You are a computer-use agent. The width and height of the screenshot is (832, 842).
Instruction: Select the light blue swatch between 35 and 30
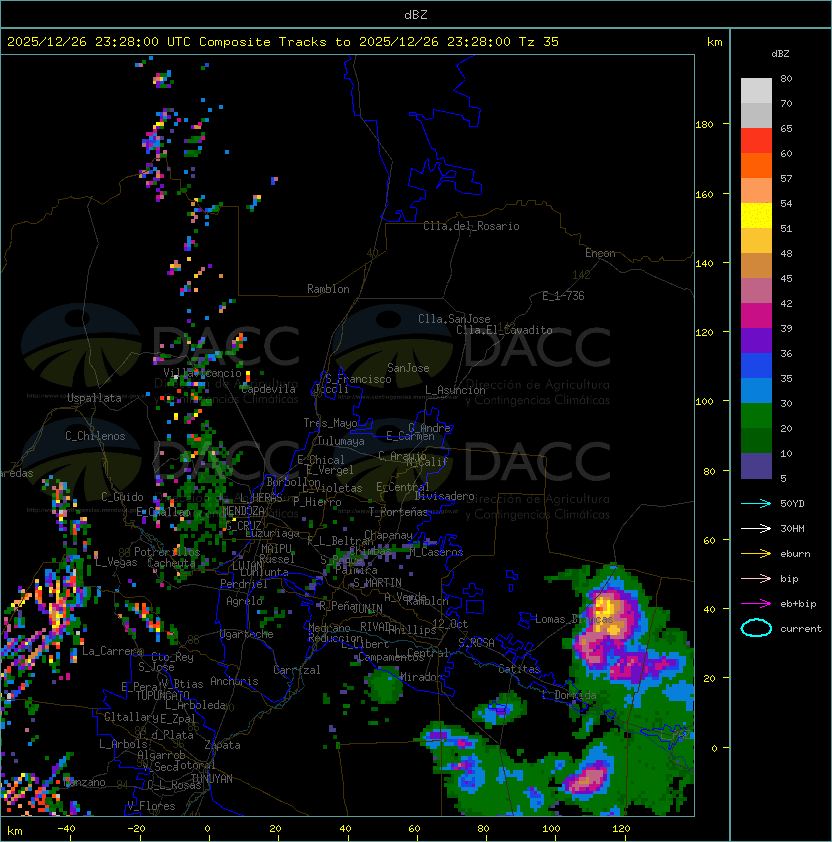[756, 390]
